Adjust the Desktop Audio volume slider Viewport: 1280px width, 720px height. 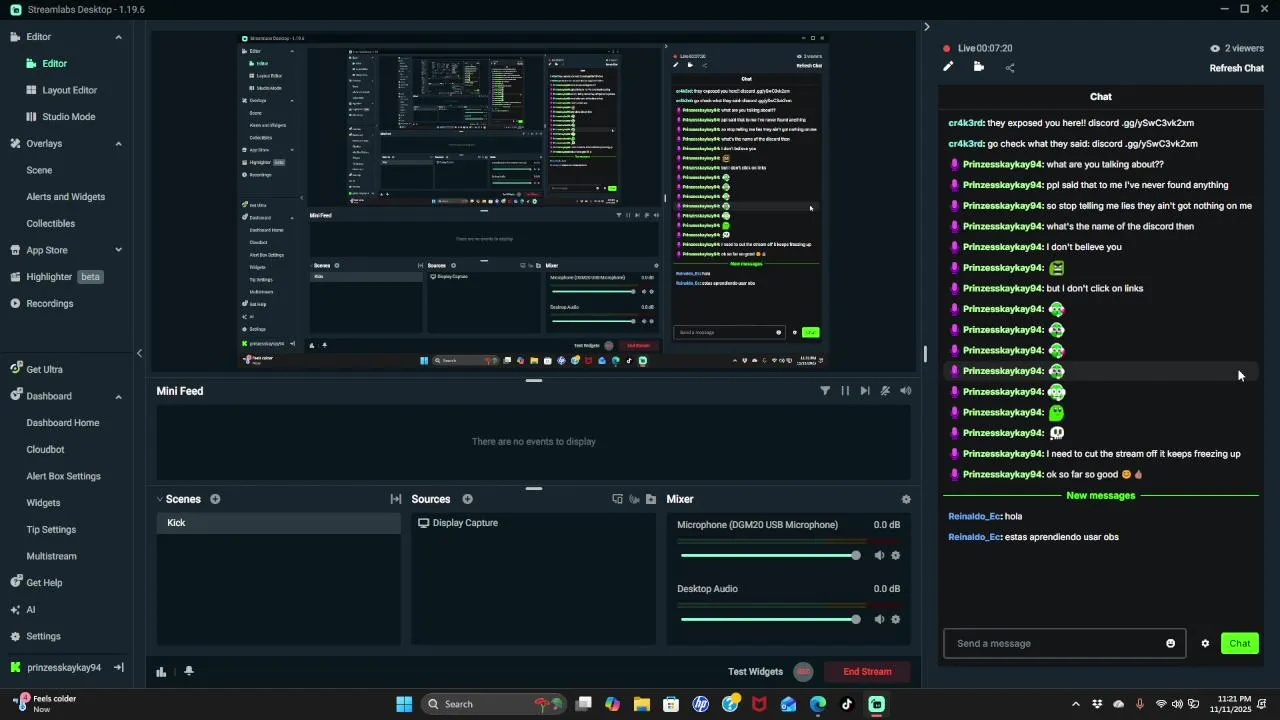[x=769, y=619]
